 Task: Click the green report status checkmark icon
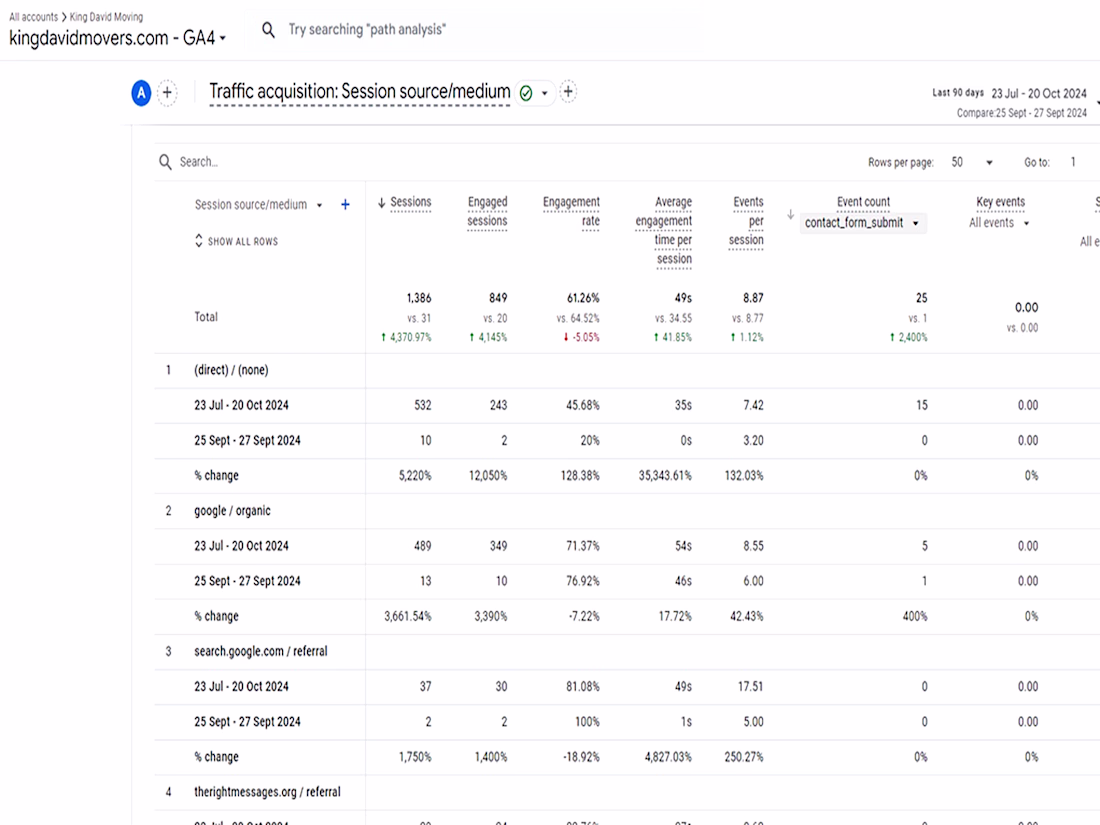click(526, 93)
